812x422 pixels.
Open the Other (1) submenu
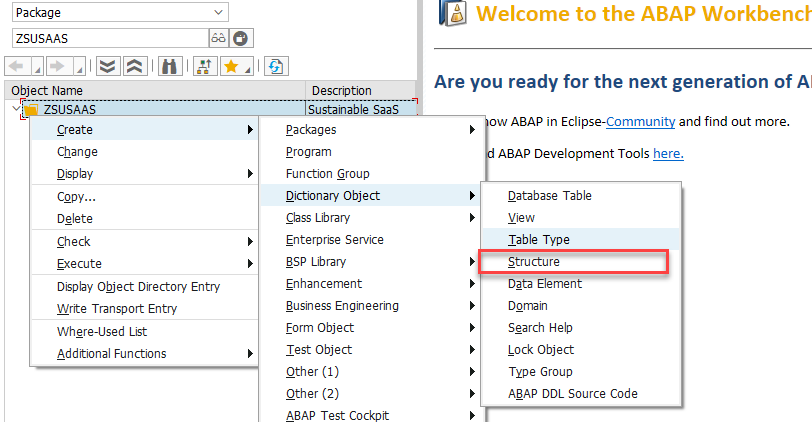tap(371, 372)
